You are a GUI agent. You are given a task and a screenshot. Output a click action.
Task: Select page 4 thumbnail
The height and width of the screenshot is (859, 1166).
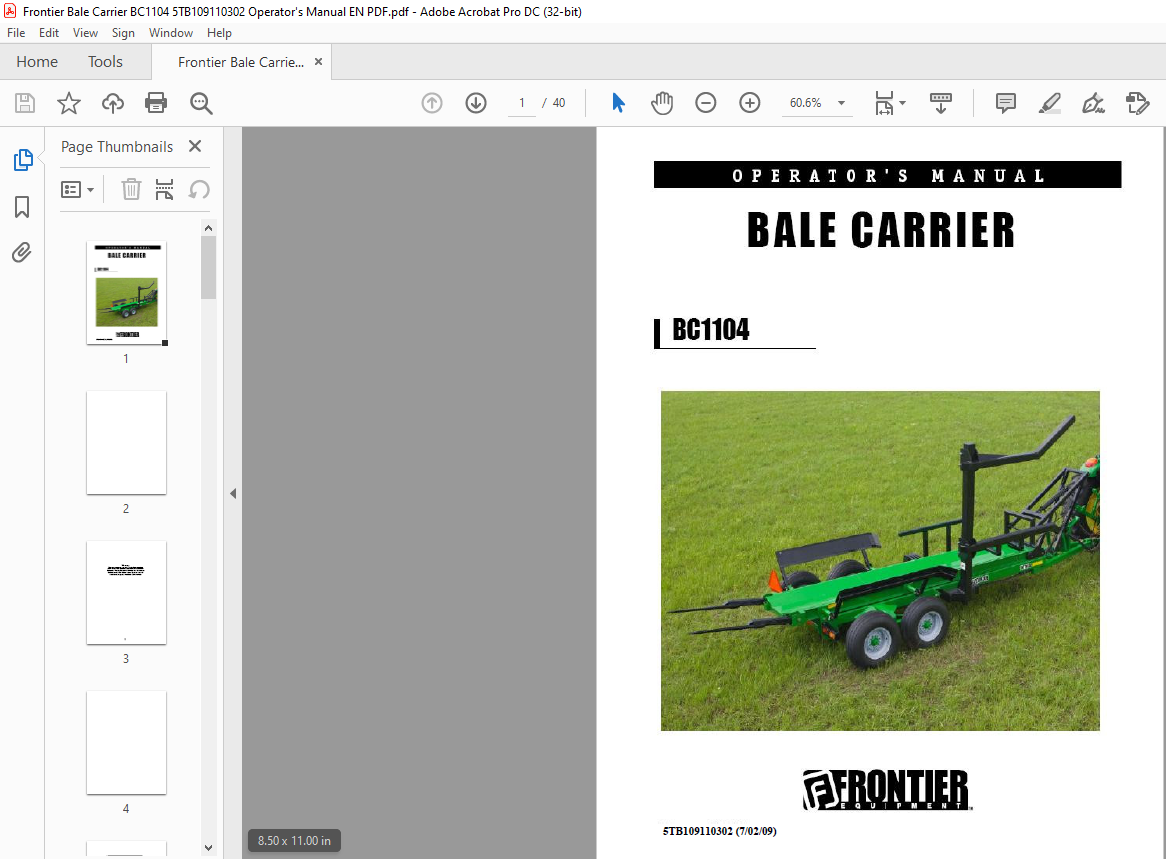[x=126, y=742]
